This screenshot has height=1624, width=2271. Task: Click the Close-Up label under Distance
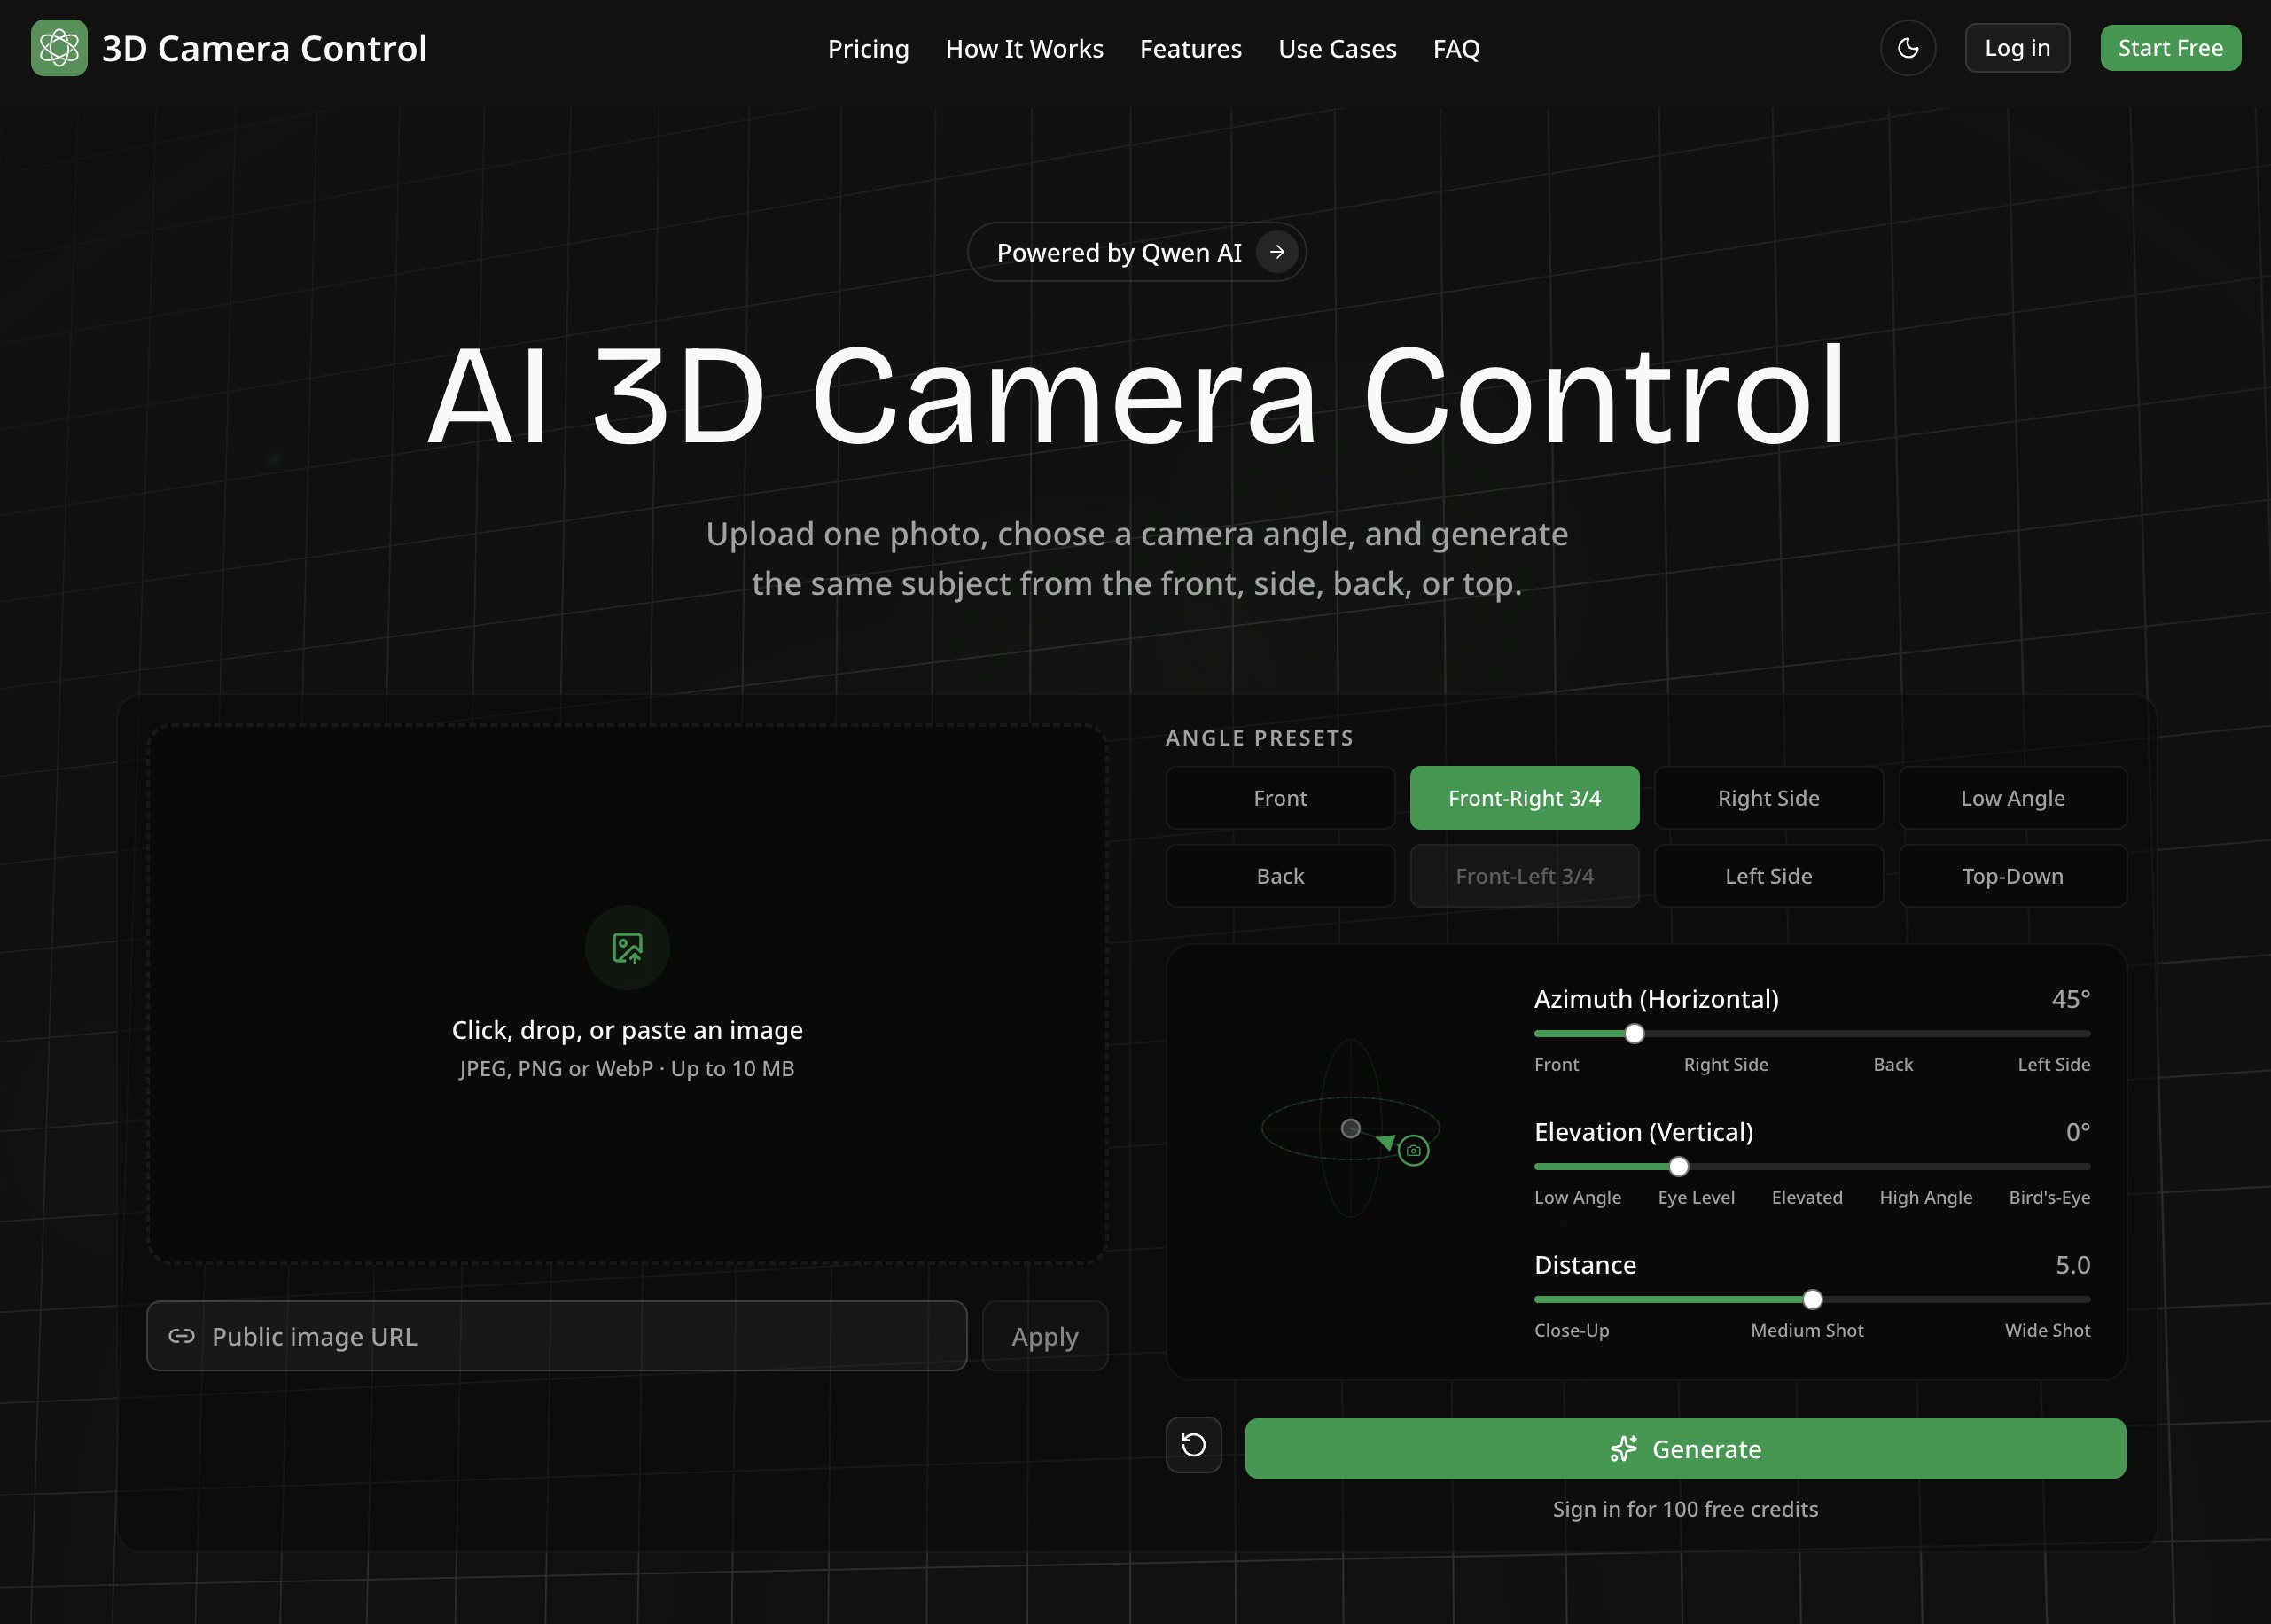1571,1331
